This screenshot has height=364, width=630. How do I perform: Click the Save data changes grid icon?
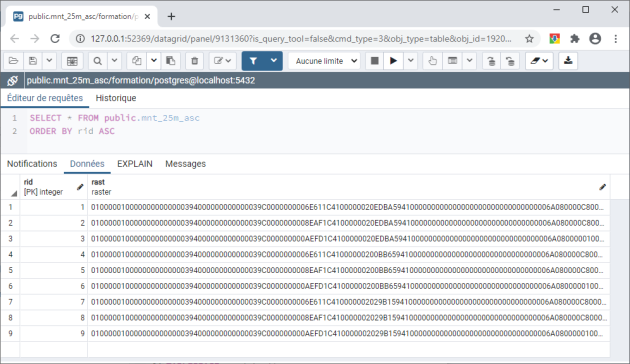(x=72, y=61)
